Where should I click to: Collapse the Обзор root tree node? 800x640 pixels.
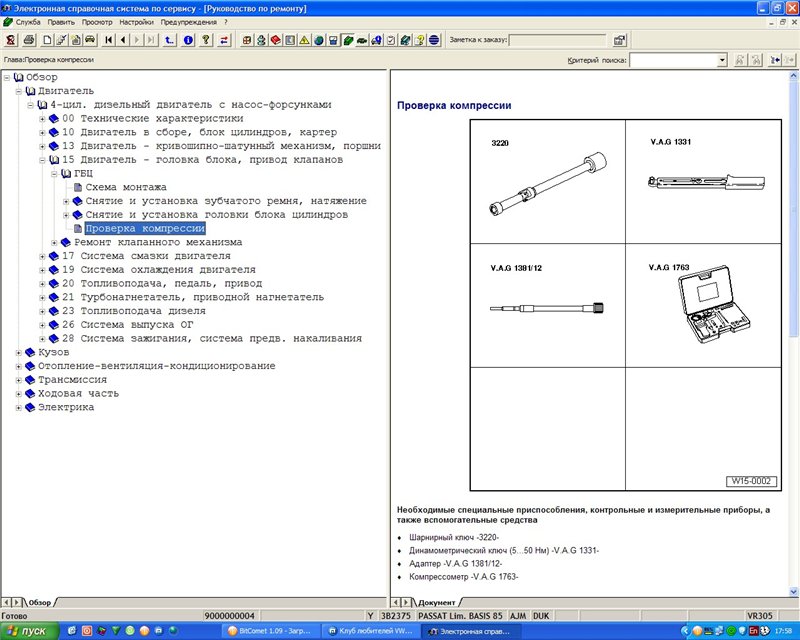[x=7, y=78]
